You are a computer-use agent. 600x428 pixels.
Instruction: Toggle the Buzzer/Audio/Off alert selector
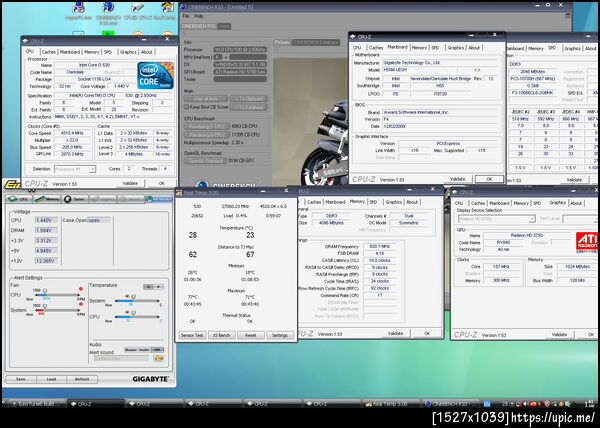tap(144, 350)
